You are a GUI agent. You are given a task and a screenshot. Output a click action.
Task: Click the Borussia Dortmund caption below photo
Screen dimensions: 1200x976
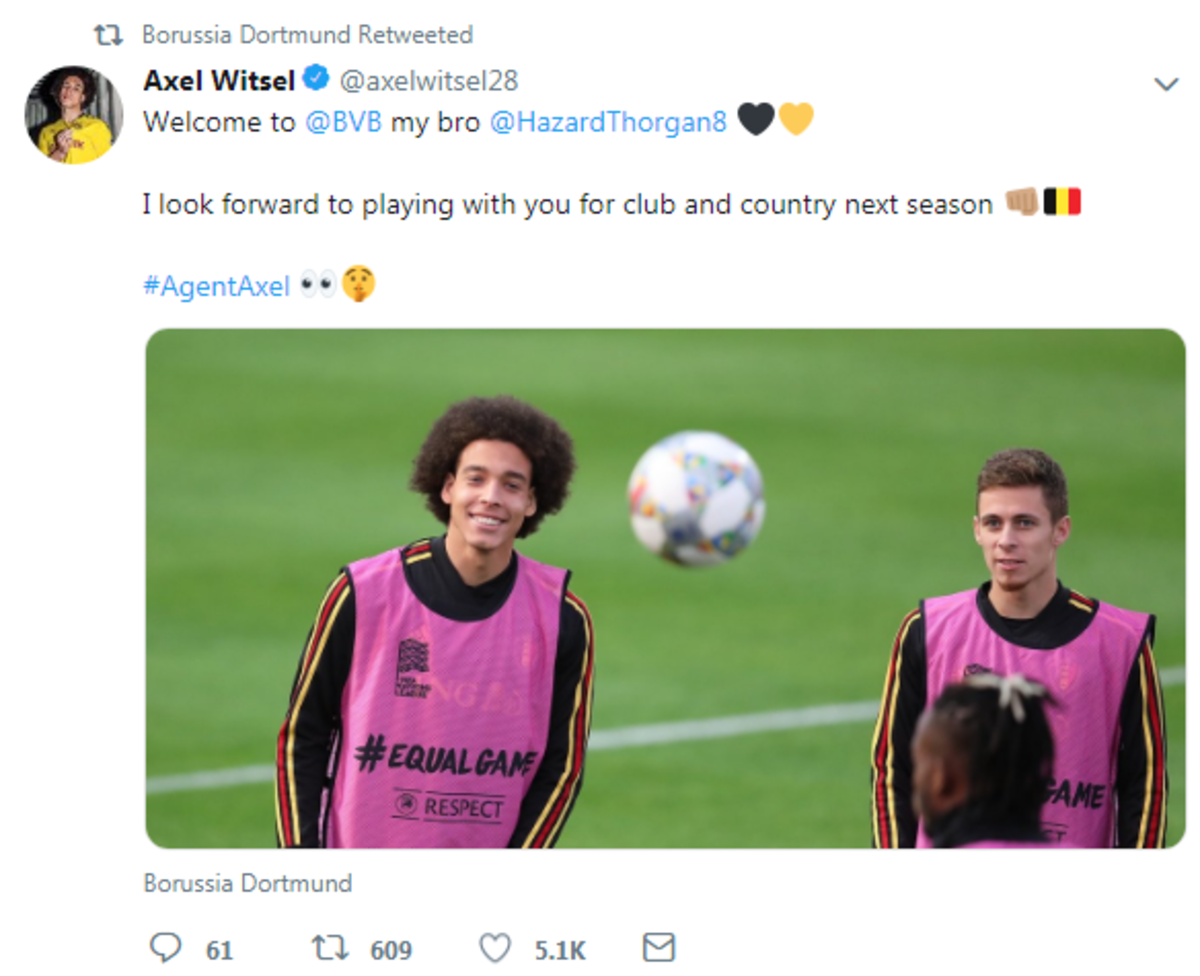coord(248,883)
